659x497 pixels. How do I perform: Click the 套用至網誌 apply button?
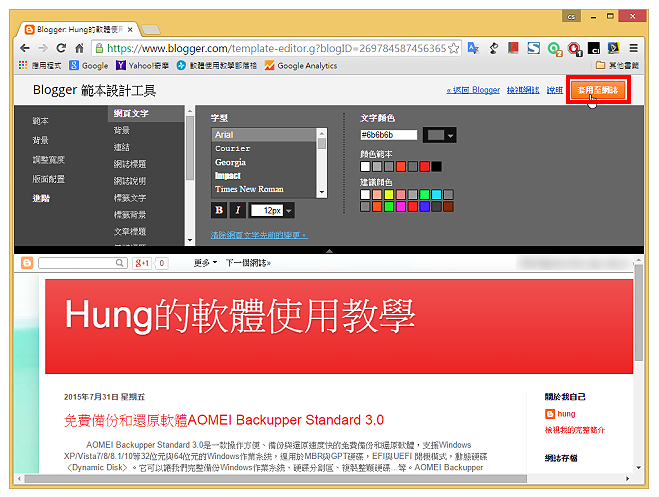tap(598, 90)
